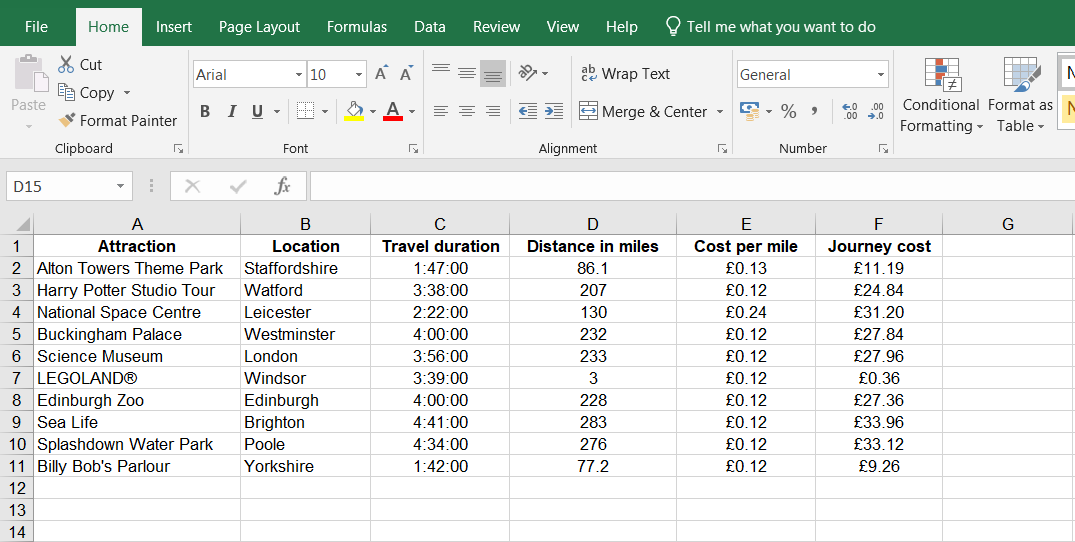
Task: Select the "Journey cost" header cell
Action: [x=879, y=247]
